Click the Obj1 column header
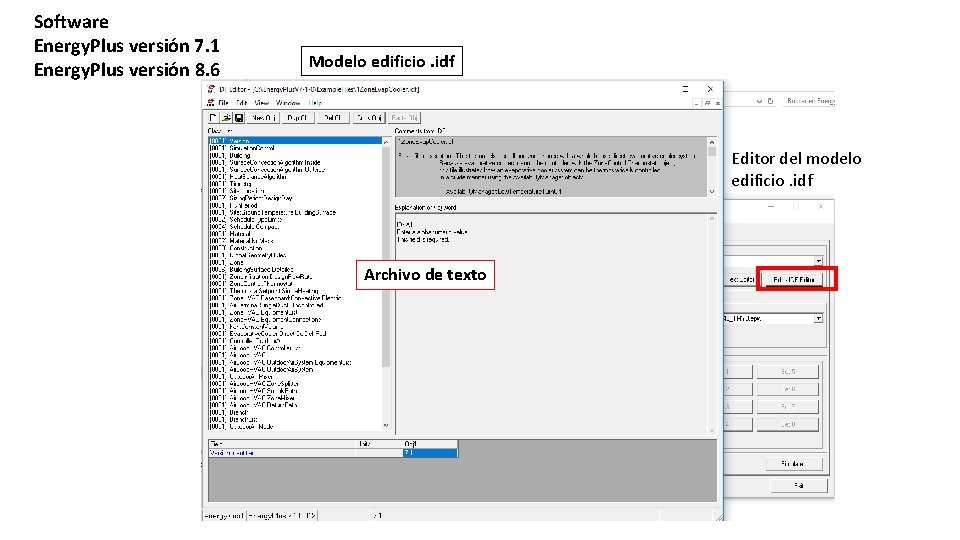The image size is (960, 540). (x=430, y=444)
